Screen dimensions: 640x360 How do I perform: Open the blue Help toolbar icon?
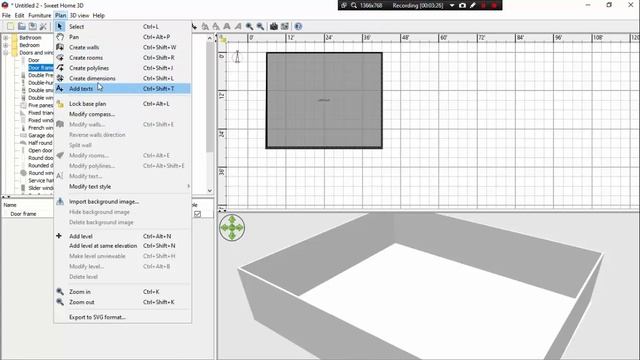click(298, 27)
